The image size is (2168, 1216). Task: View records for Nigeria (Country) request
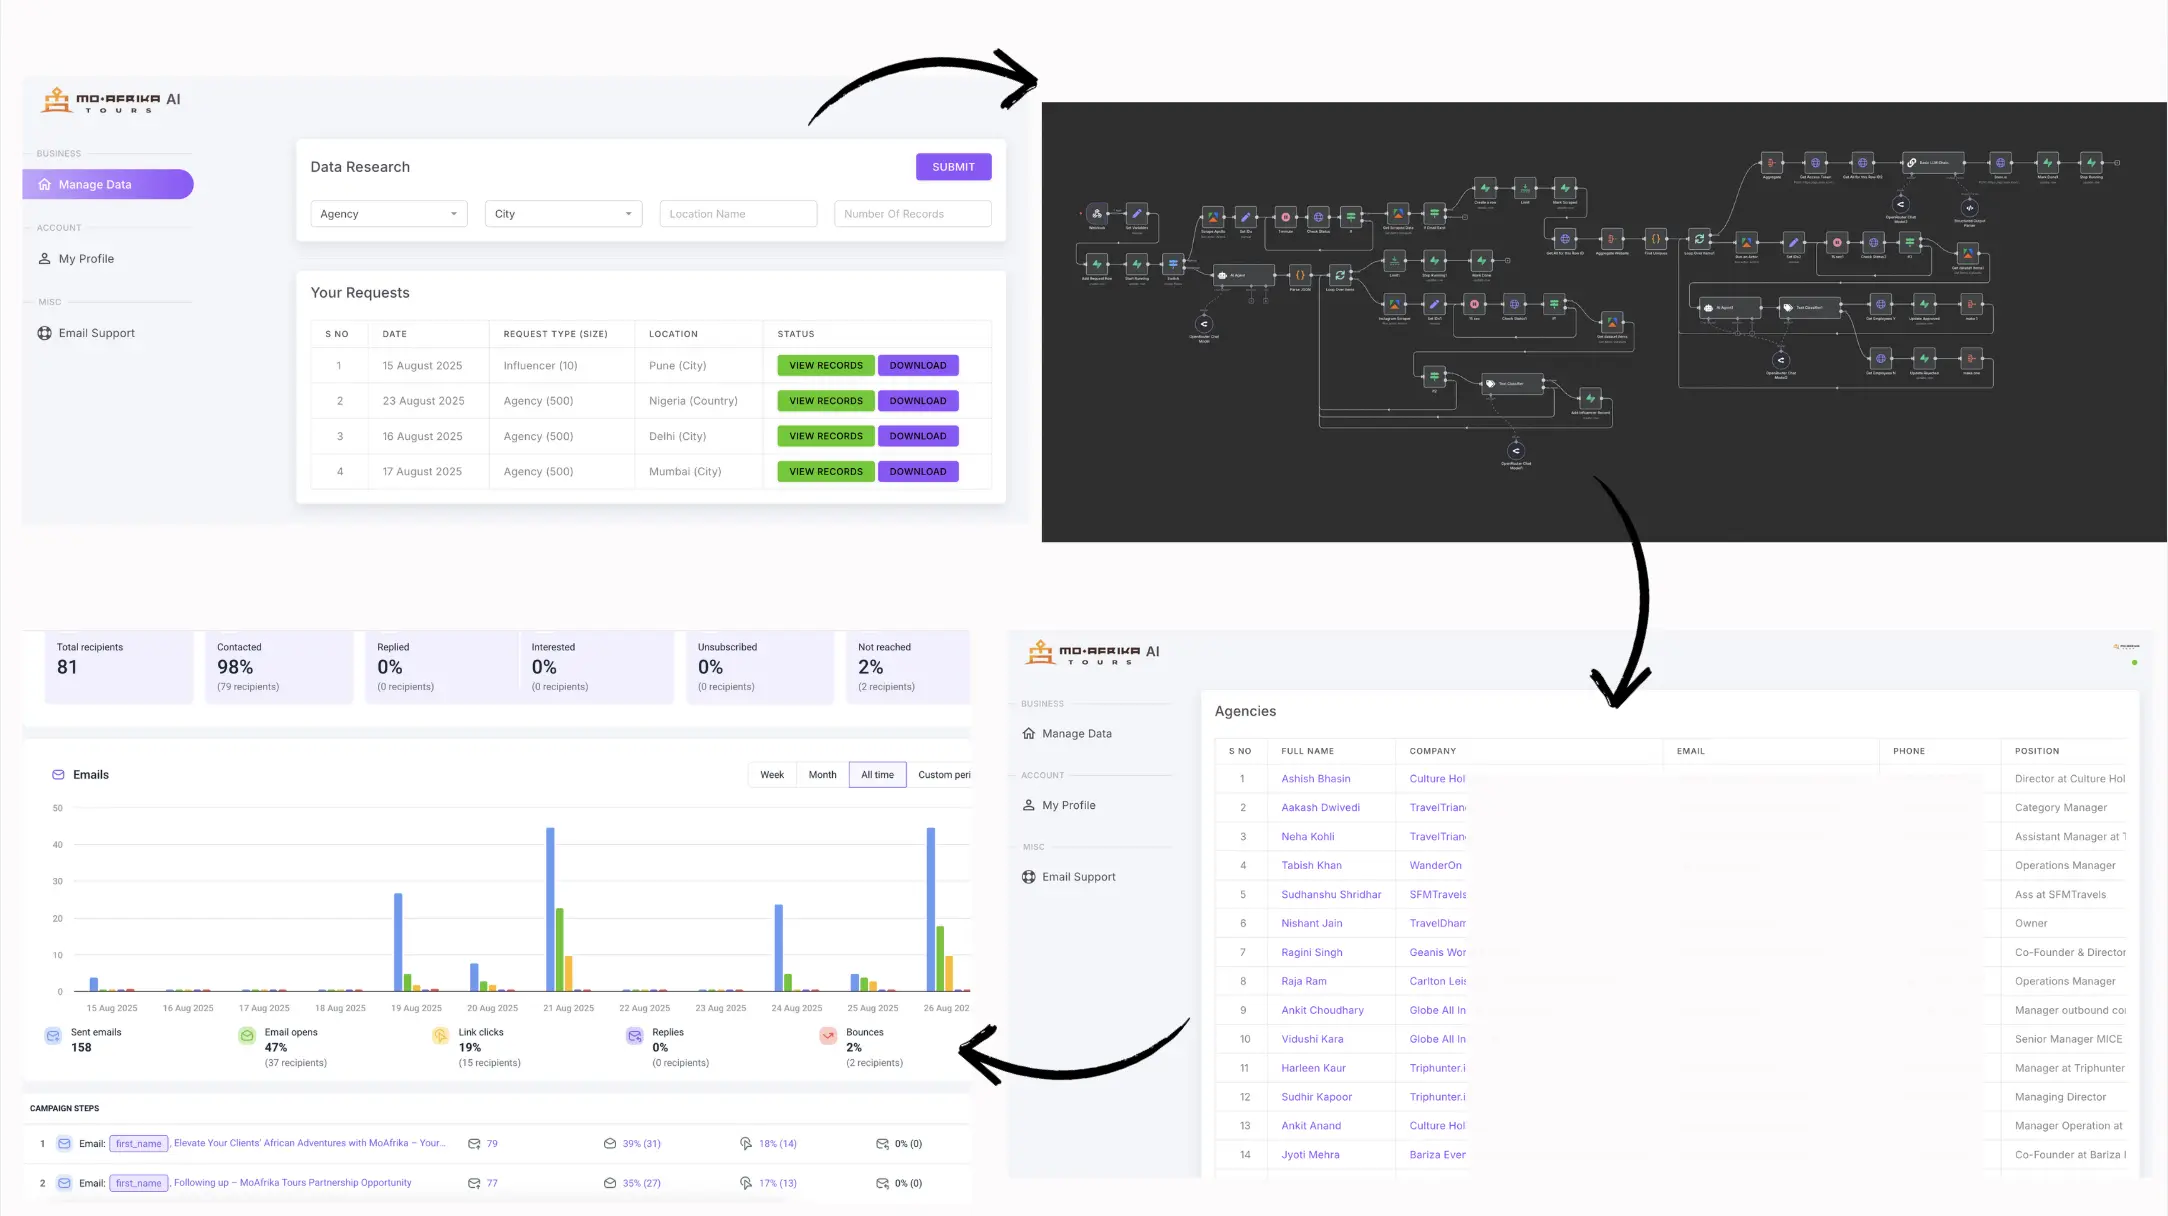coord(826,401)
